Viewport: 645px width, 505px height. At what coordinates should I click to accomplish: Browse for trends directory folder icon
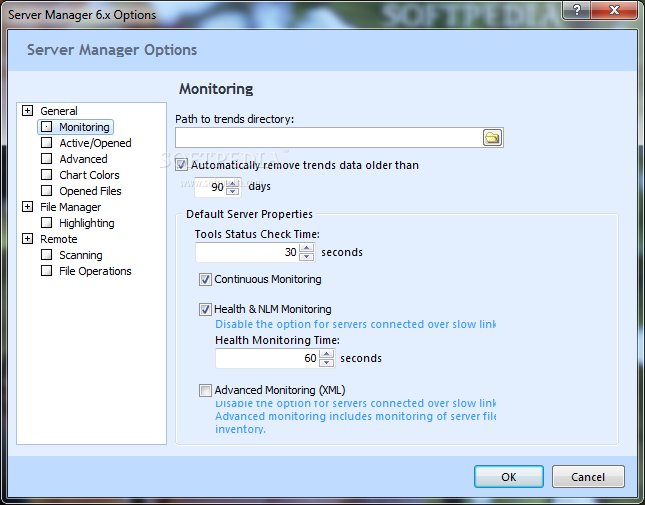coord(492,137)
